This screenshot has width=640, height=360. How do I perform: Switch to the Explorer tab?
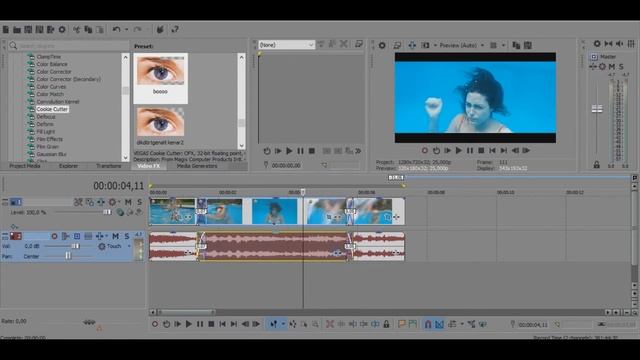[x=68, y=166]
